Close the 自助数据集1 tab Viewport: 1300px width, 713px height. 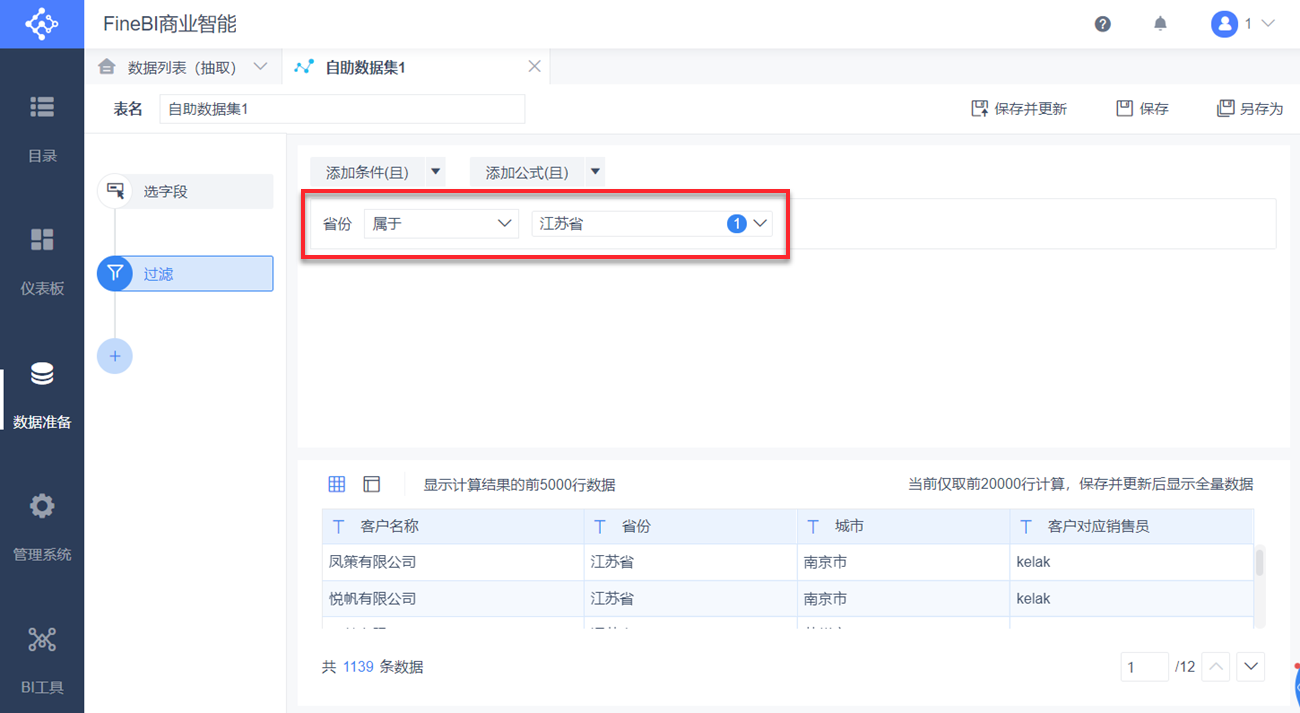534,66
